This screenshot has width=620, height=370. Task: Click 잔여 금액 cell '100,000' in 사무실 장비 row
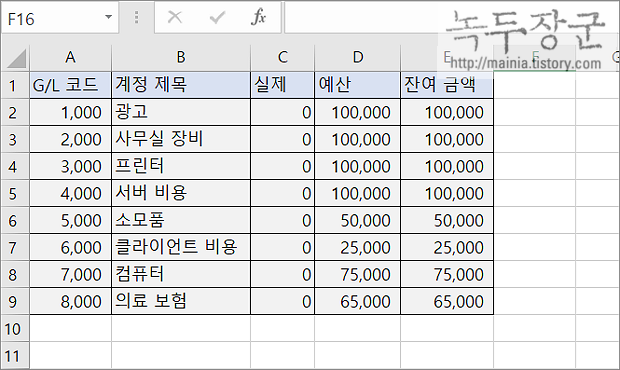pos(447,139)
